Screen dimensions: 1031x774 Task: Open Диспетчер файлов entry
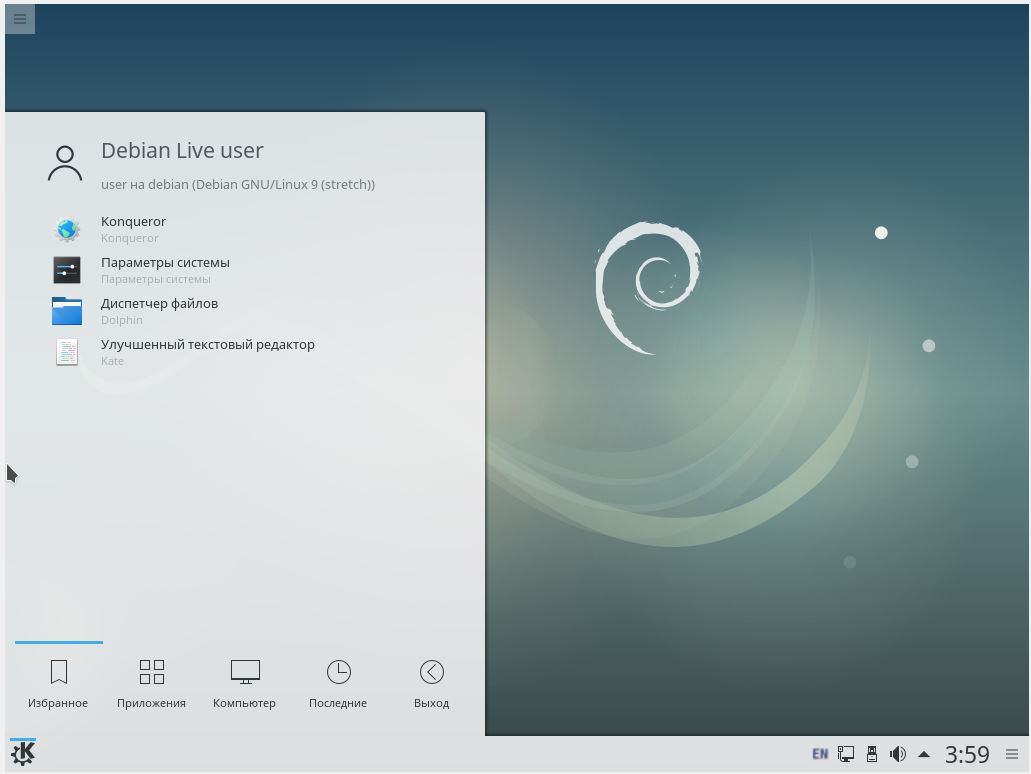[245, 311]
